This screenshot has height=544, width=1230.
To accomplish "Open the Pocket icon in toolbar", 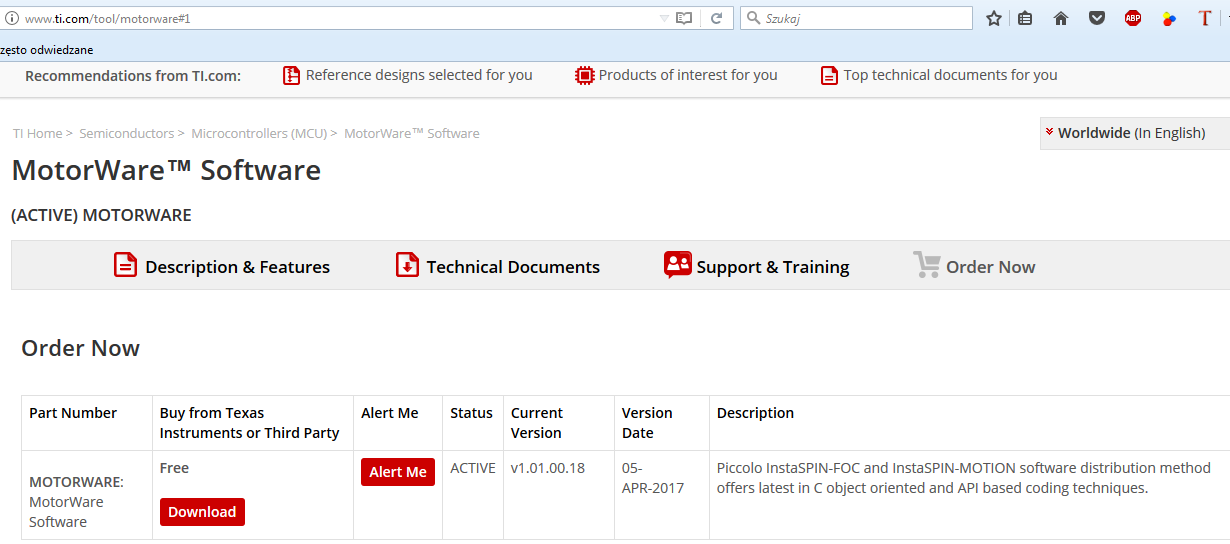I will click(x=1097, y=18).
